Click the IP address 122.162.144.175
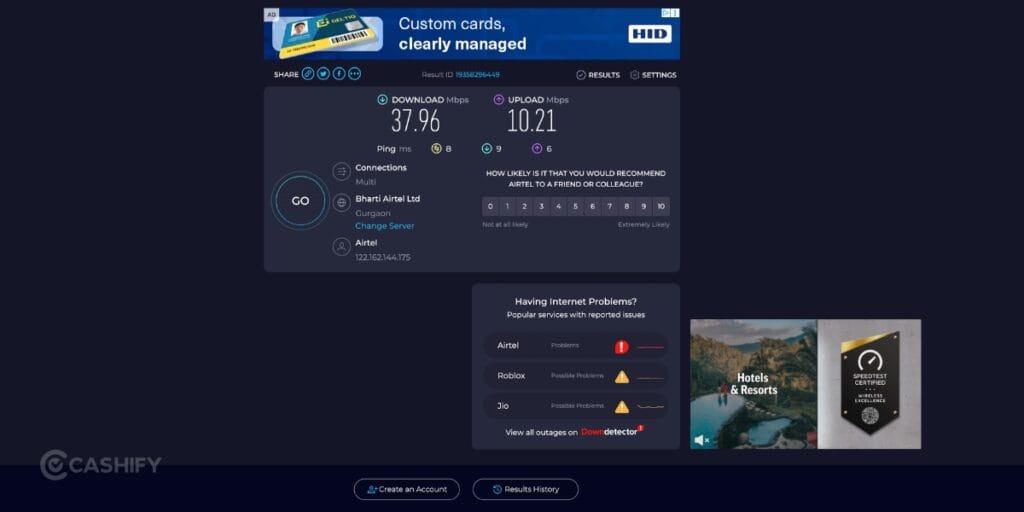The height and width of the screenshot is (512, 1024). pyautogui.click(x=383, y=257)
